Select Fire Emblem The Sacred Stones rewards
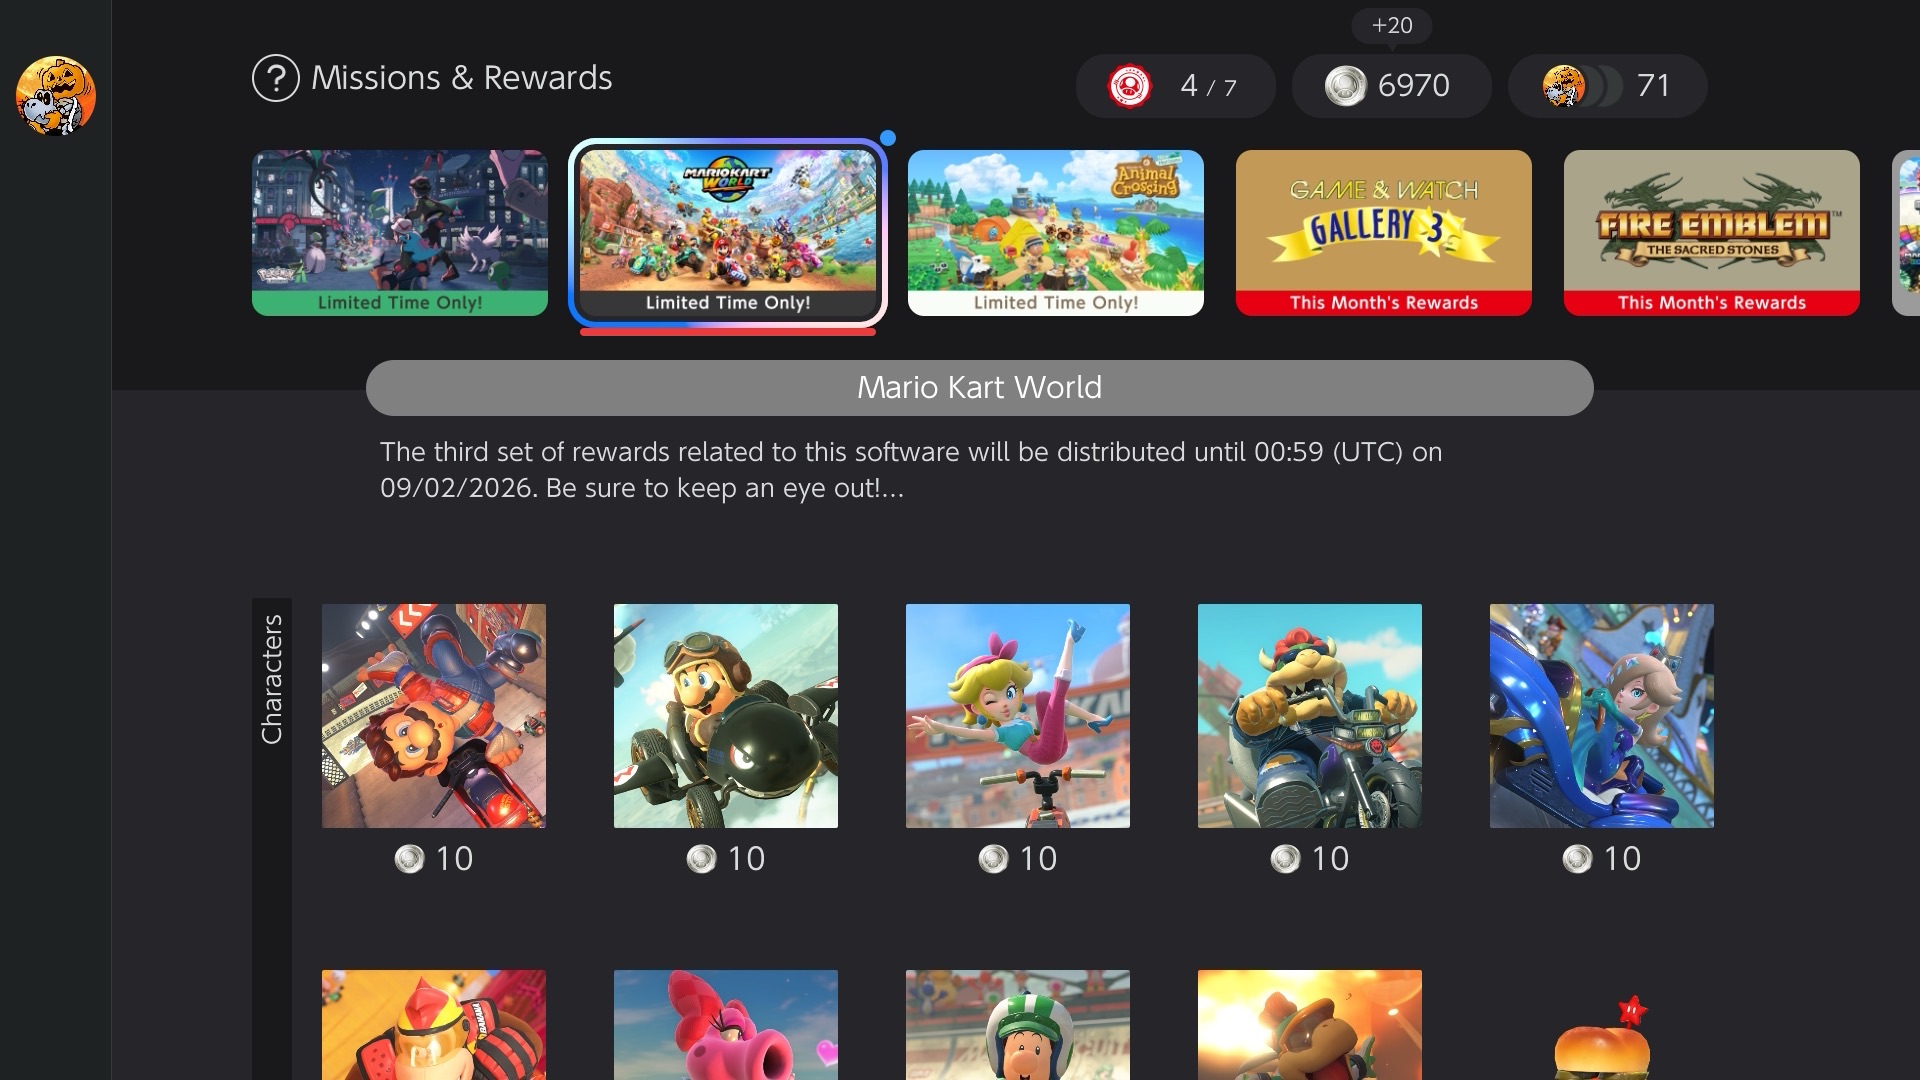This screenshot has height=1080, width=1920. click(1712, 233)
